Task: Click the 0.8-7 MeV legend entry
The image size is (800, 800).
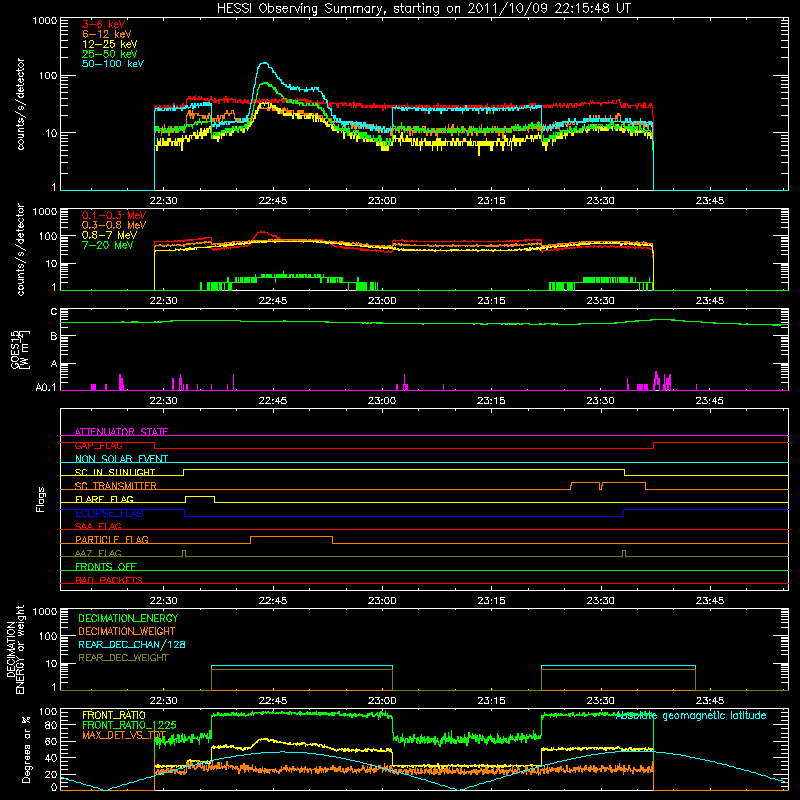Action: (x=110, y=235)
